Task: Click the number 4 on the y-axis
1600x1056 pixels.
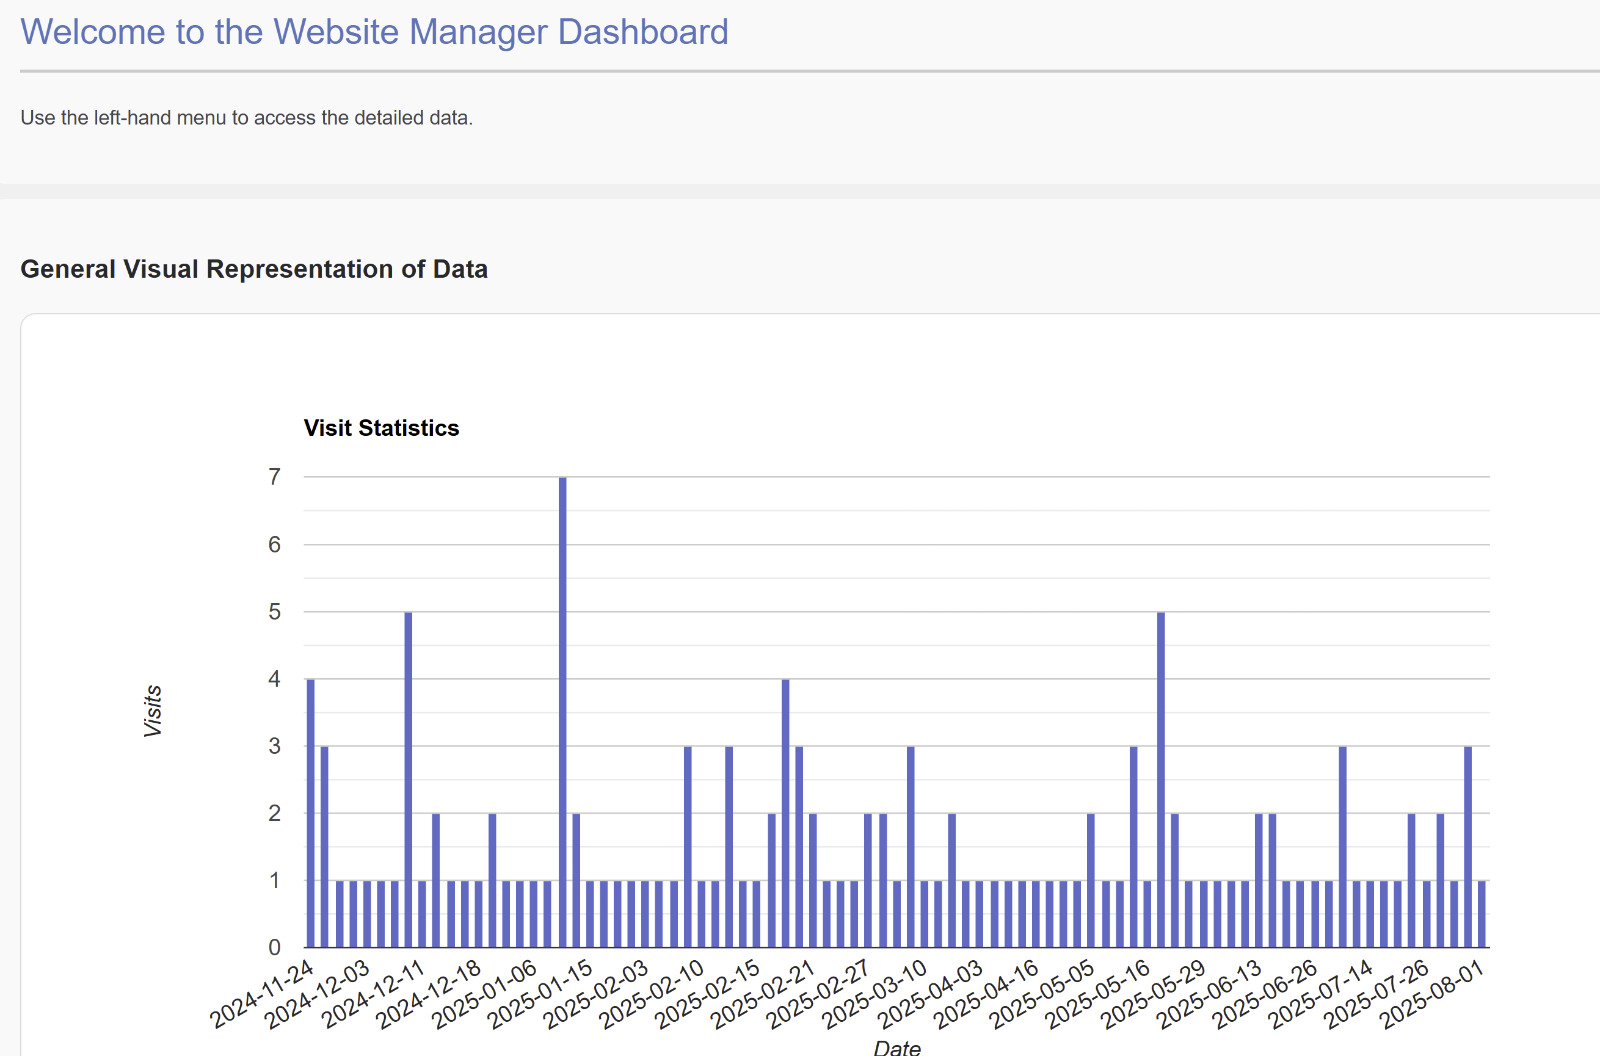Action: point(275,677)
